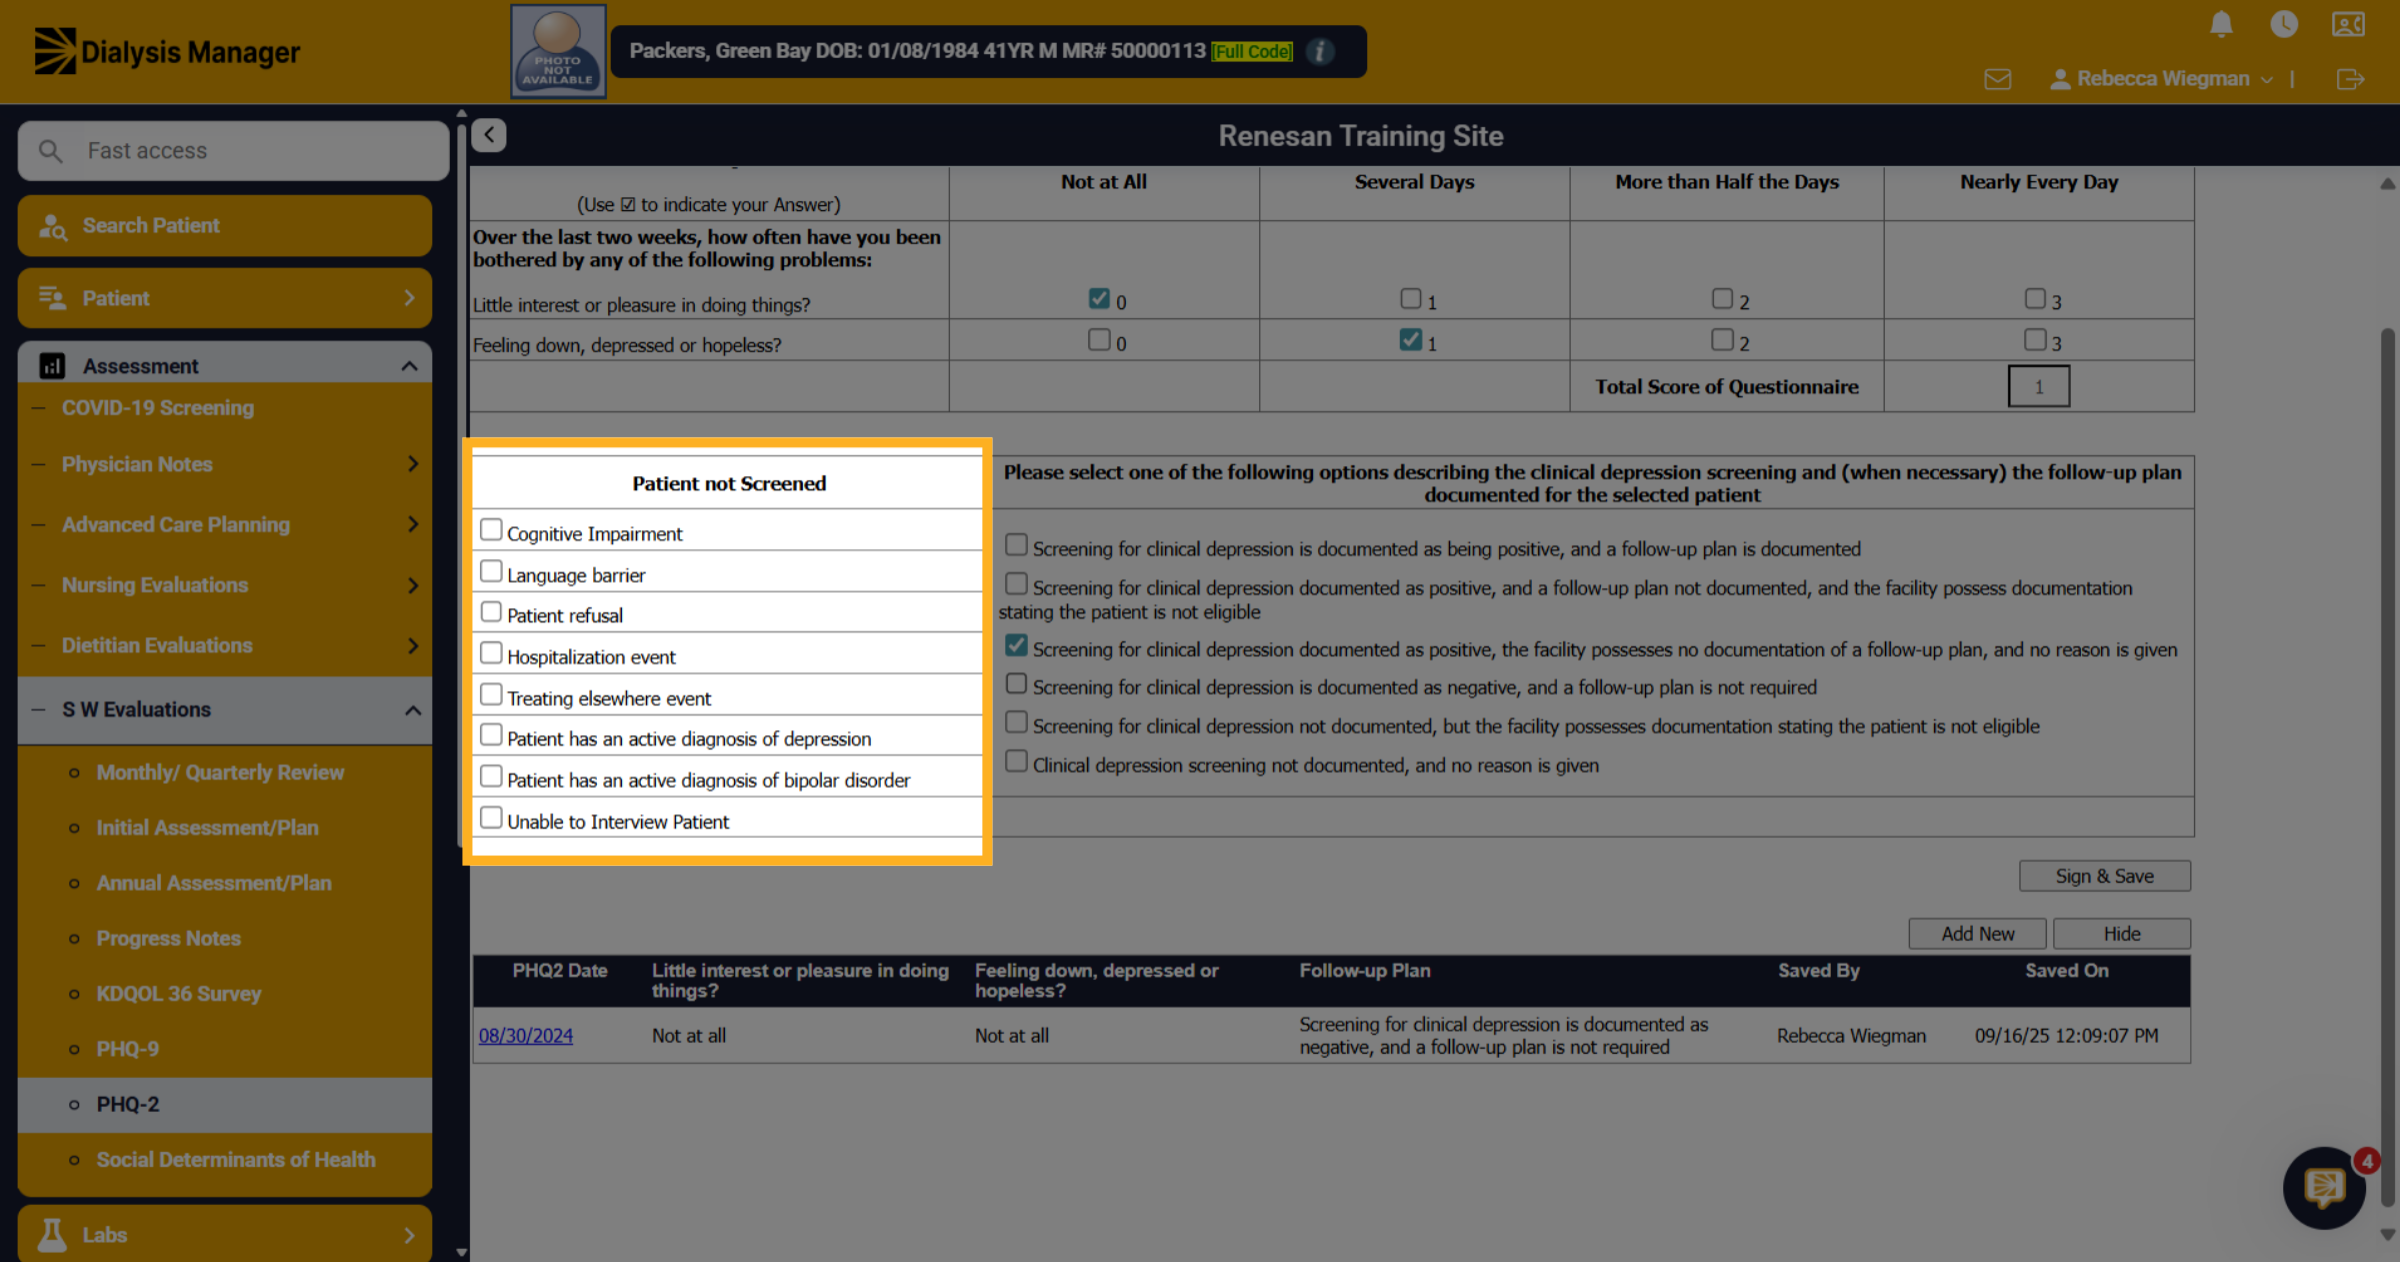Open the Rebecca Wiegman user dropdown

[x=2162, y=79]
